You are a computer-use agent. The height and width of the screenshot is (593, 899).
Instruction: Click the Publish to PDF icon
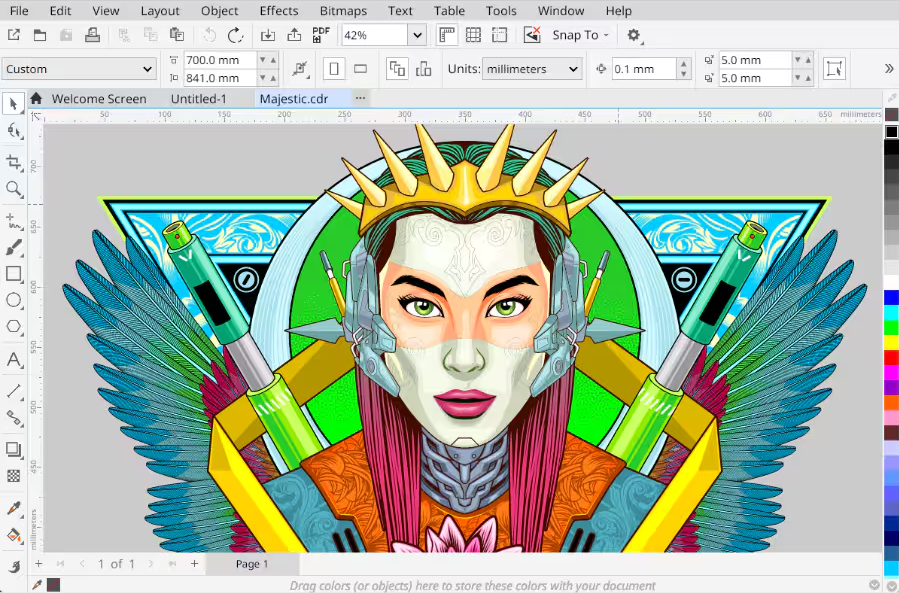[x=320, y=33]
